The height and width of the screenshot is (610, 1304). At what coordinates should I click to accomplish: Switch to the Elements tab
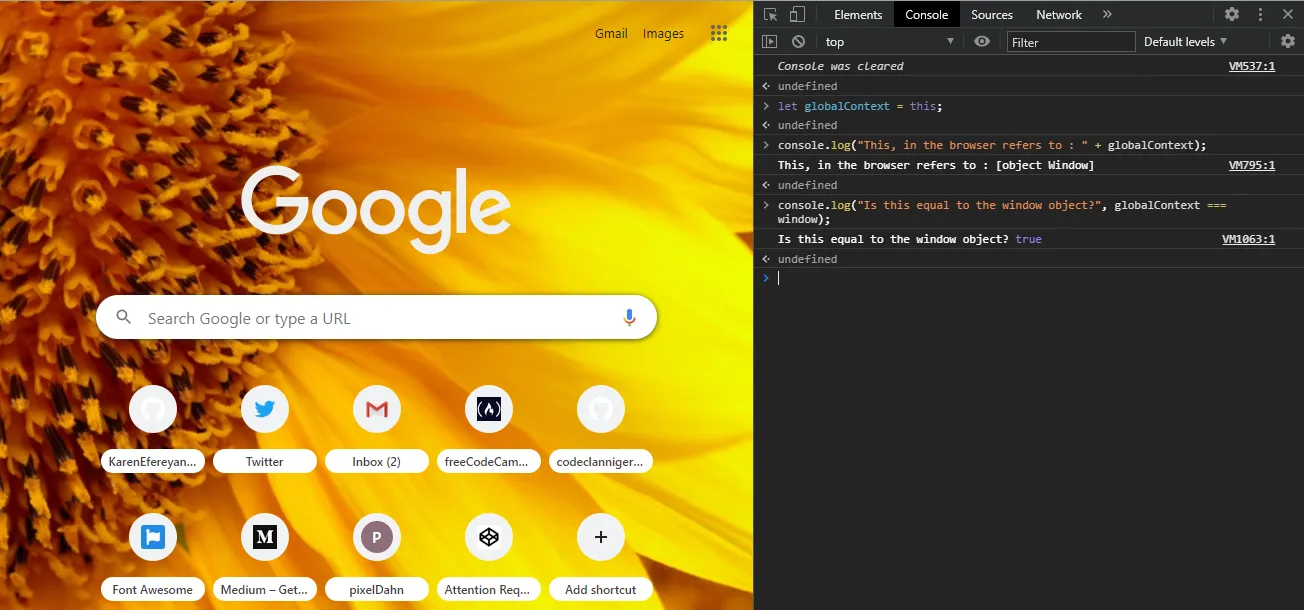(x=858, y=14)
